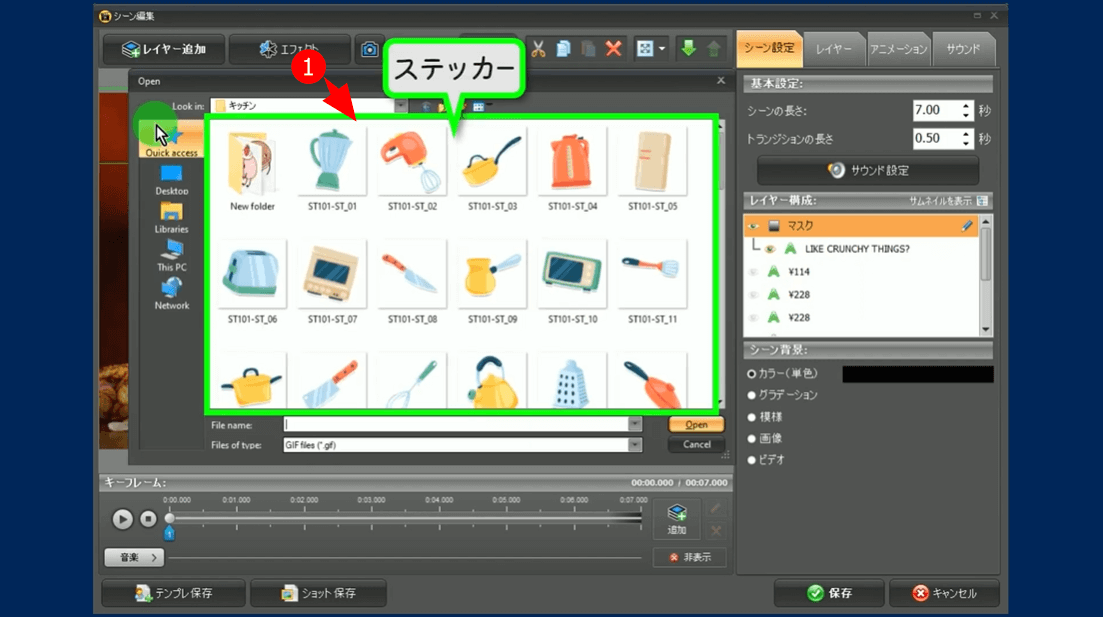Click the camera snapshot icon in toolbar
The width and height of the screenshot is (1103, 617).
(369, 49)
